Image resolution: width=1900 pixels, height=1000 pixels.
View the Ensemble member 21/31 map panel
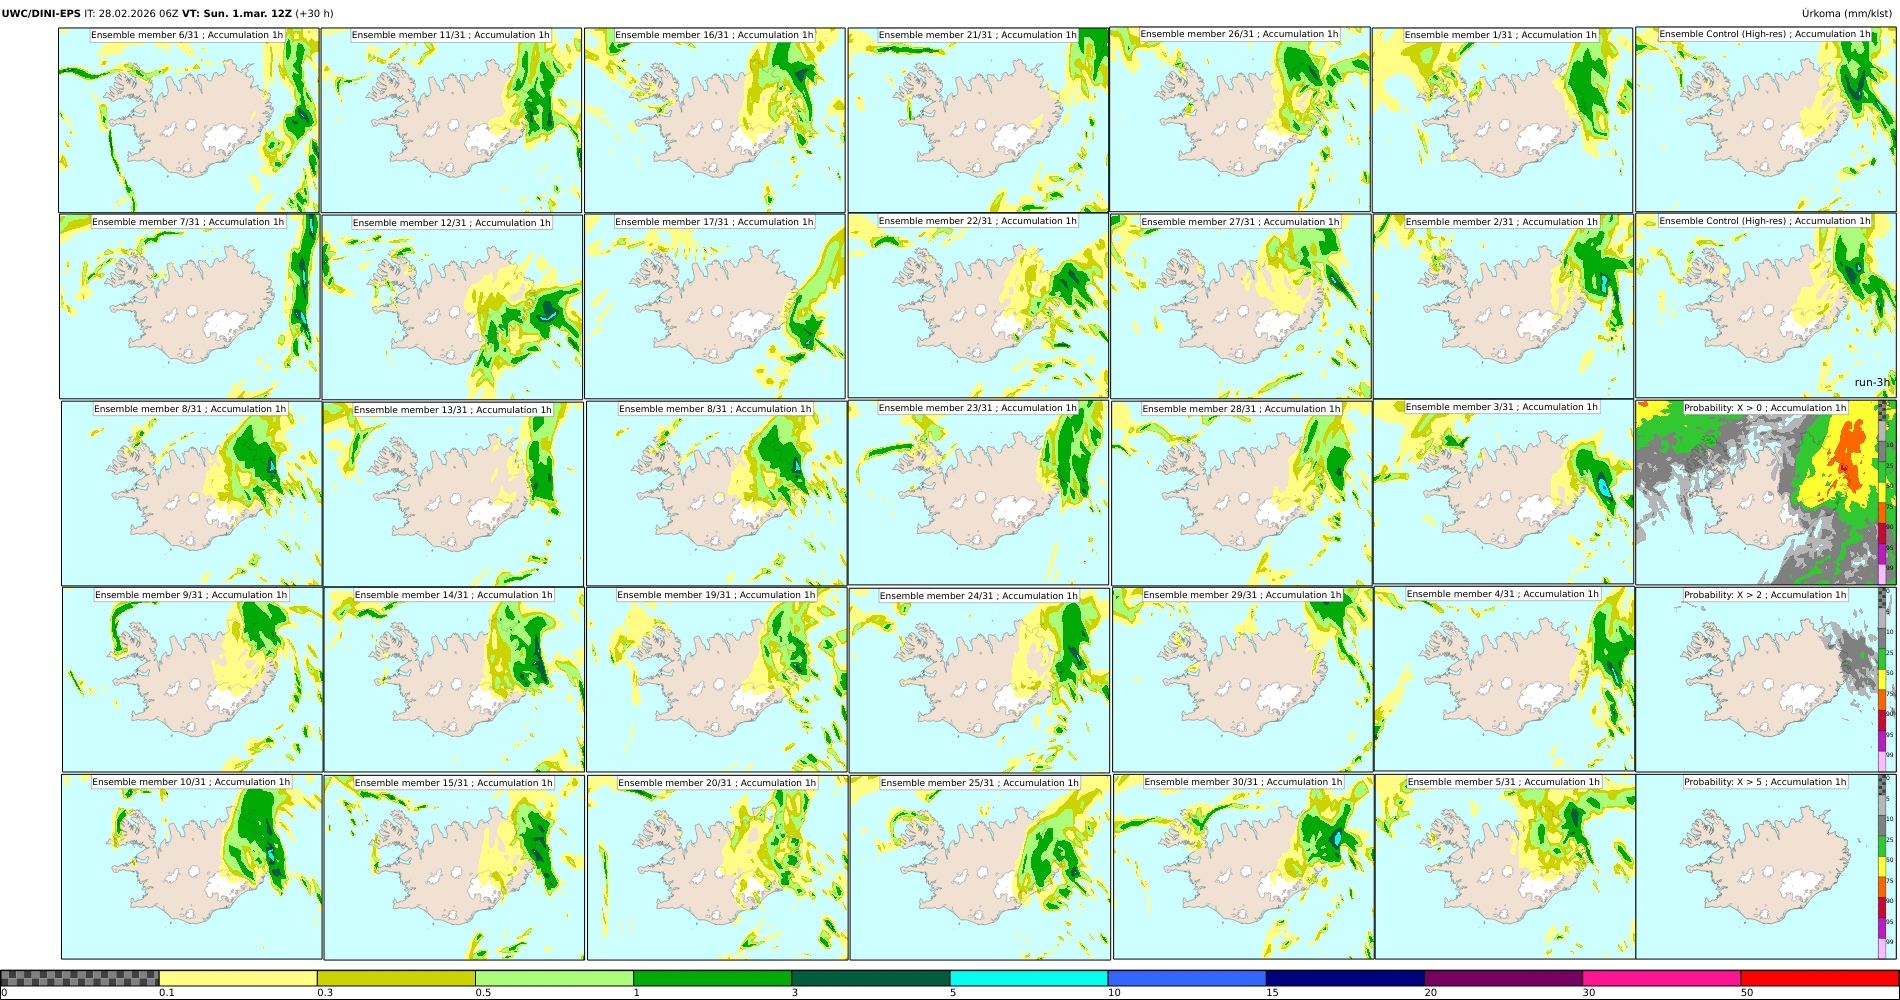tap(978, 120)
